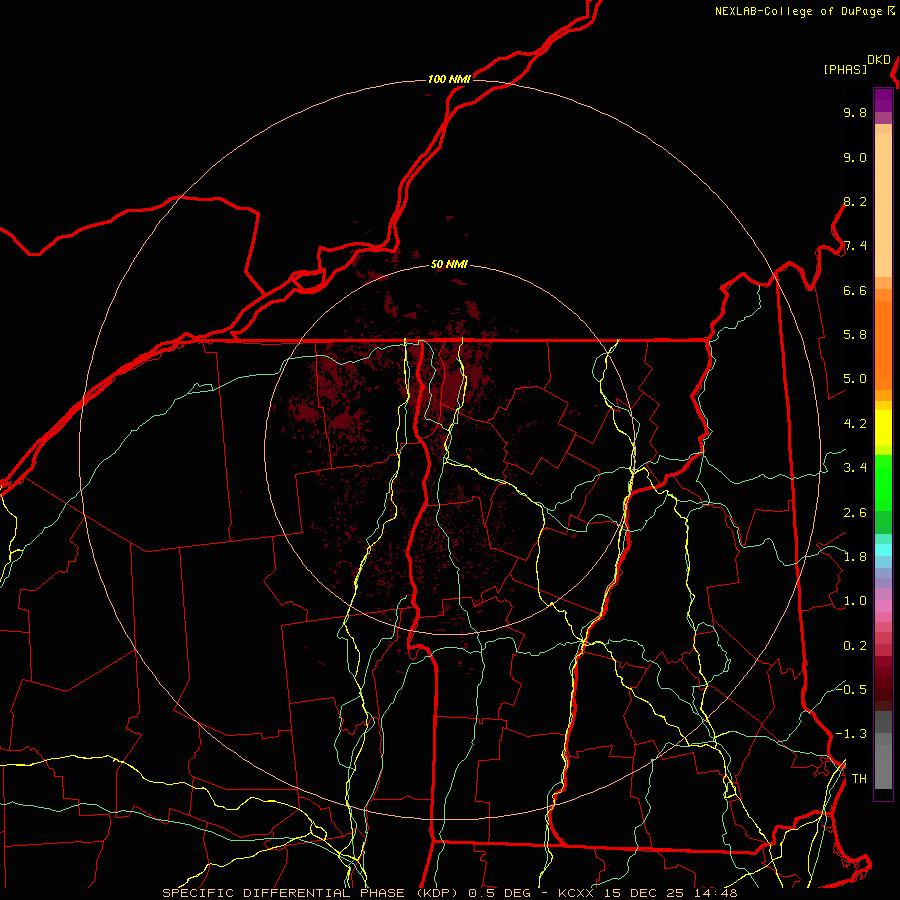Click the 0.2 value on the color scale
Image resolution: width=900 pixels, height=900 pixels.
(855, 646)
